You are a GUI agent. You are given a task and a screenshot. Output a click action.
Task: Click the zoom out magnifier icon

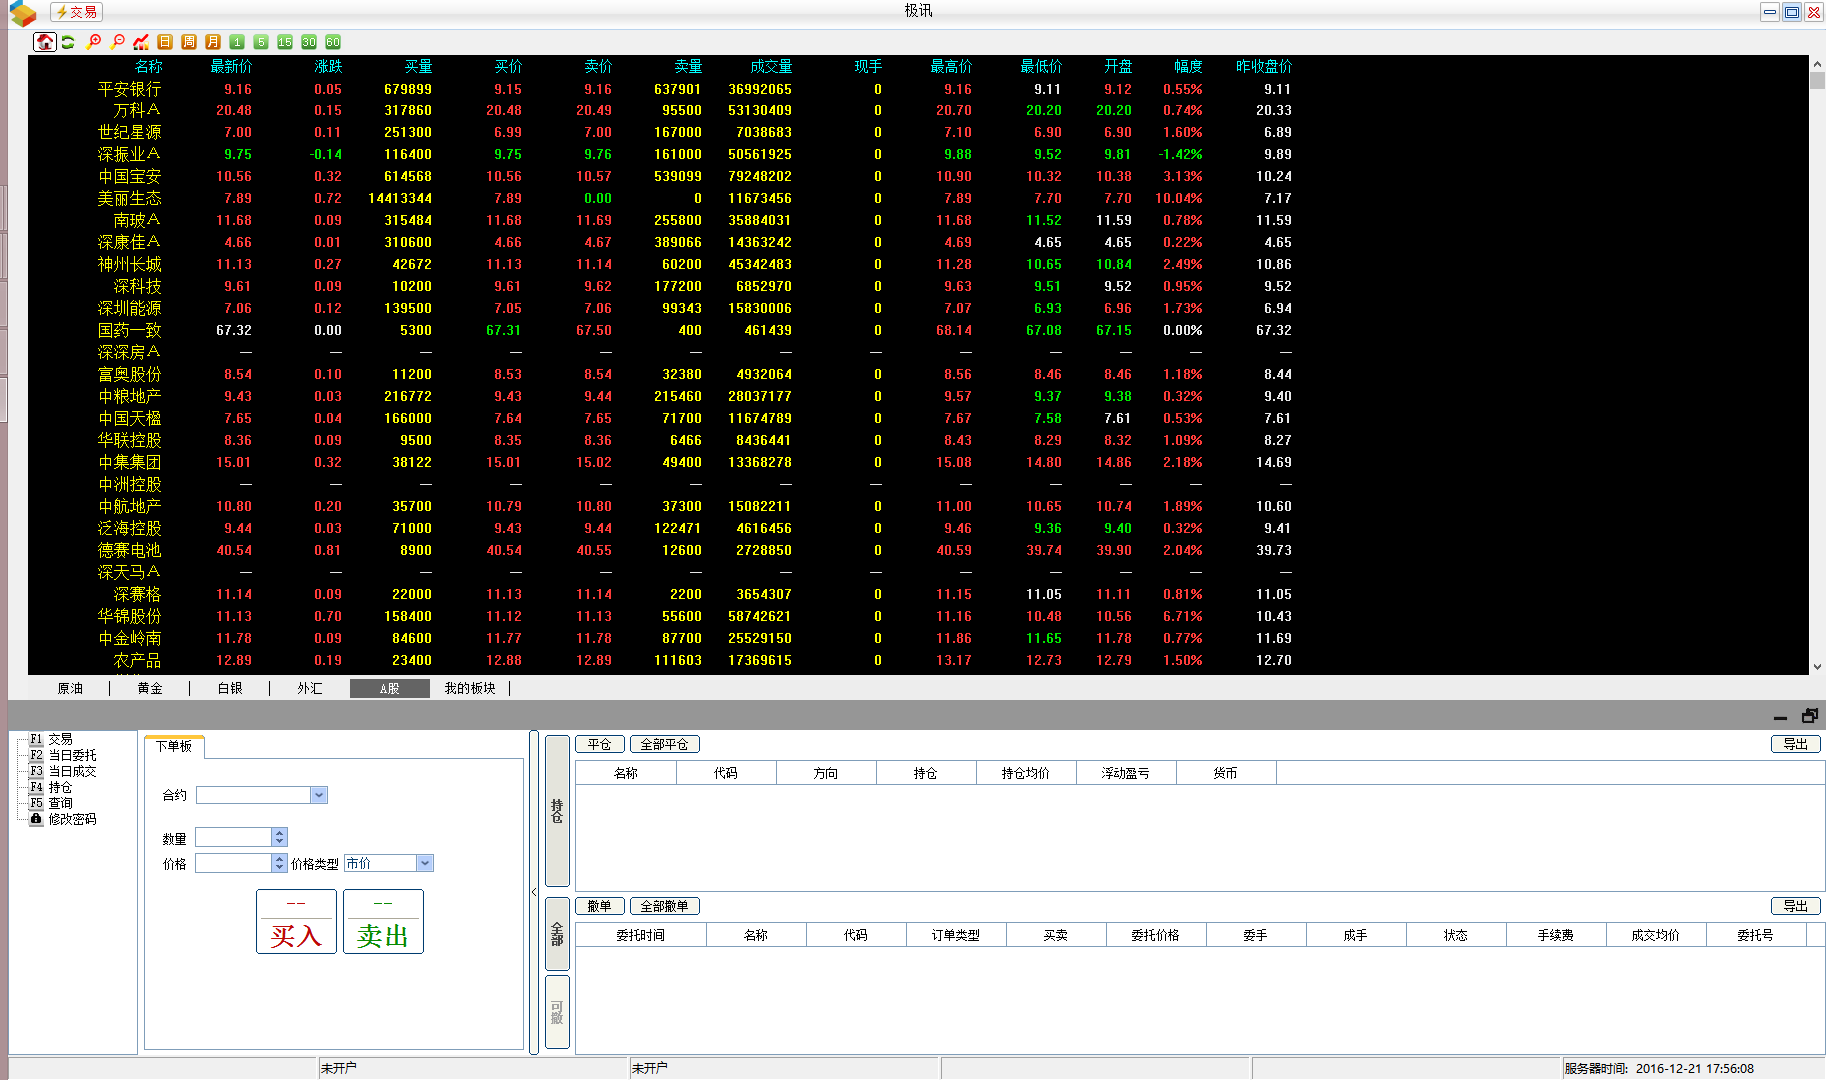(118, 42)
